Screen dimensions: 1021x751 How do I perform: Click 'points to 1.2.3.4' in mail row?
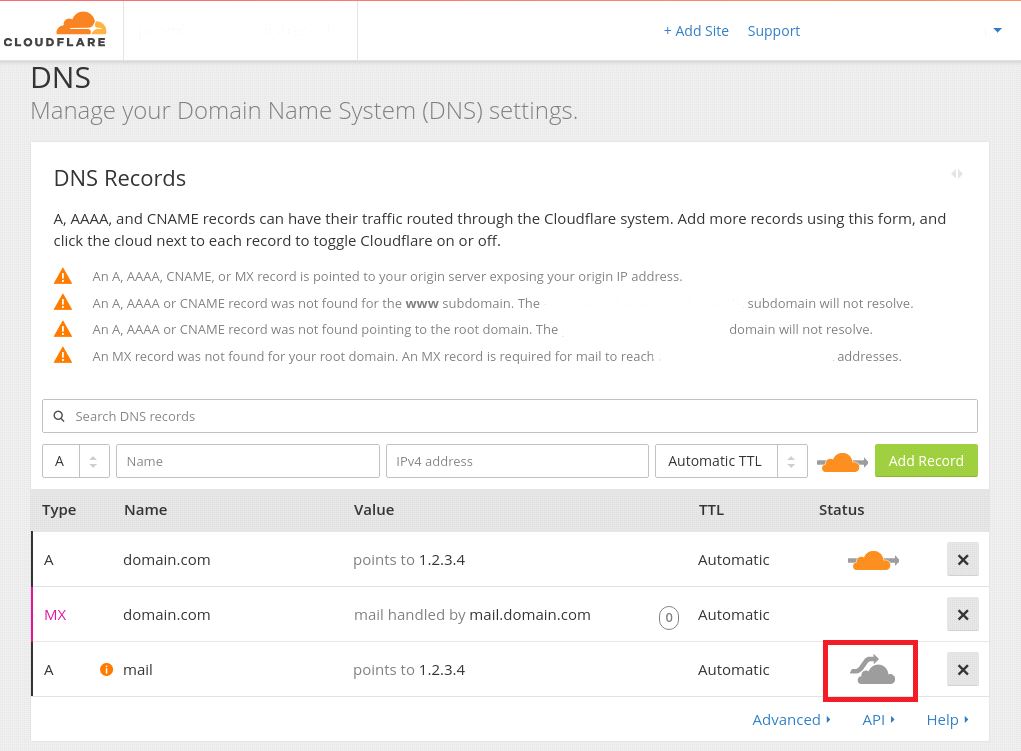(x=409, y=670)
